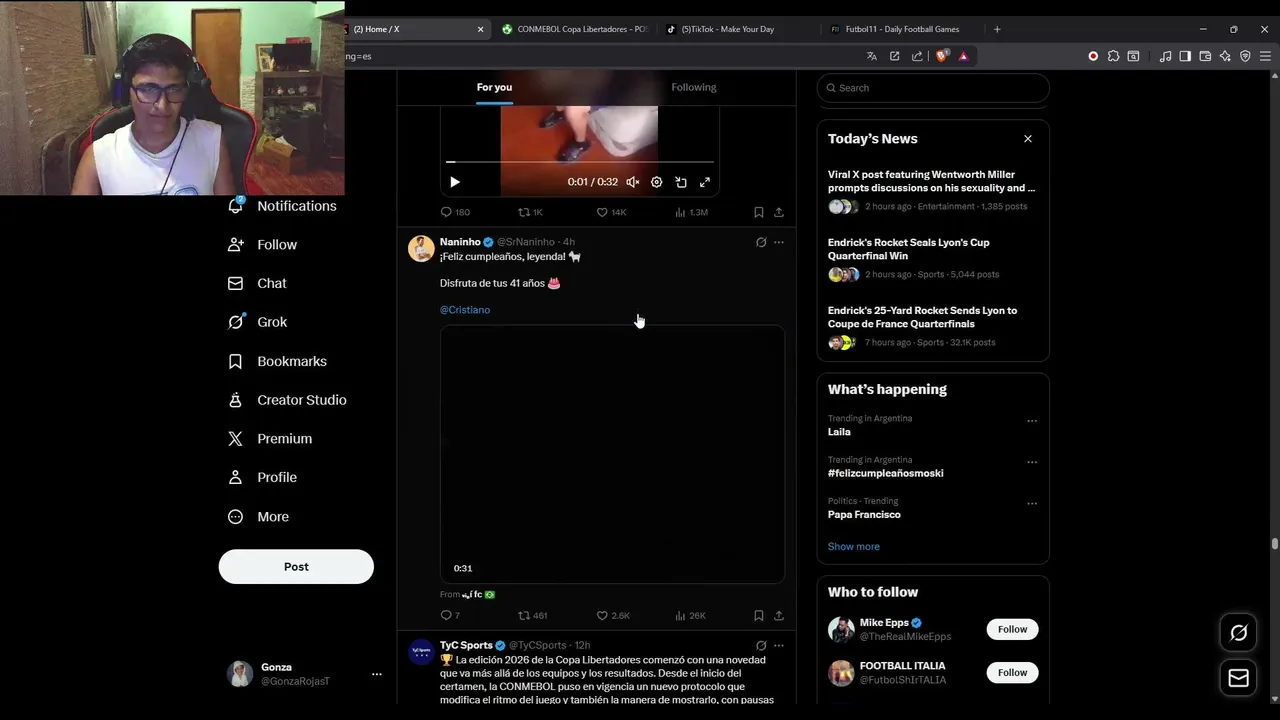Follow FOOTBALL ITALIA
The height and width of the screenshot is (720, 1280).
point(1012,672)
